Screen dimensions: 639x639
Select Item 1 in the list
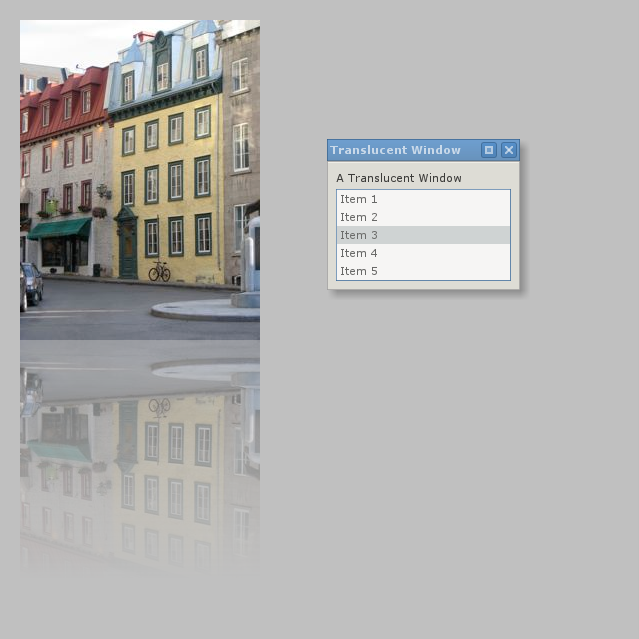click(423, 199)
